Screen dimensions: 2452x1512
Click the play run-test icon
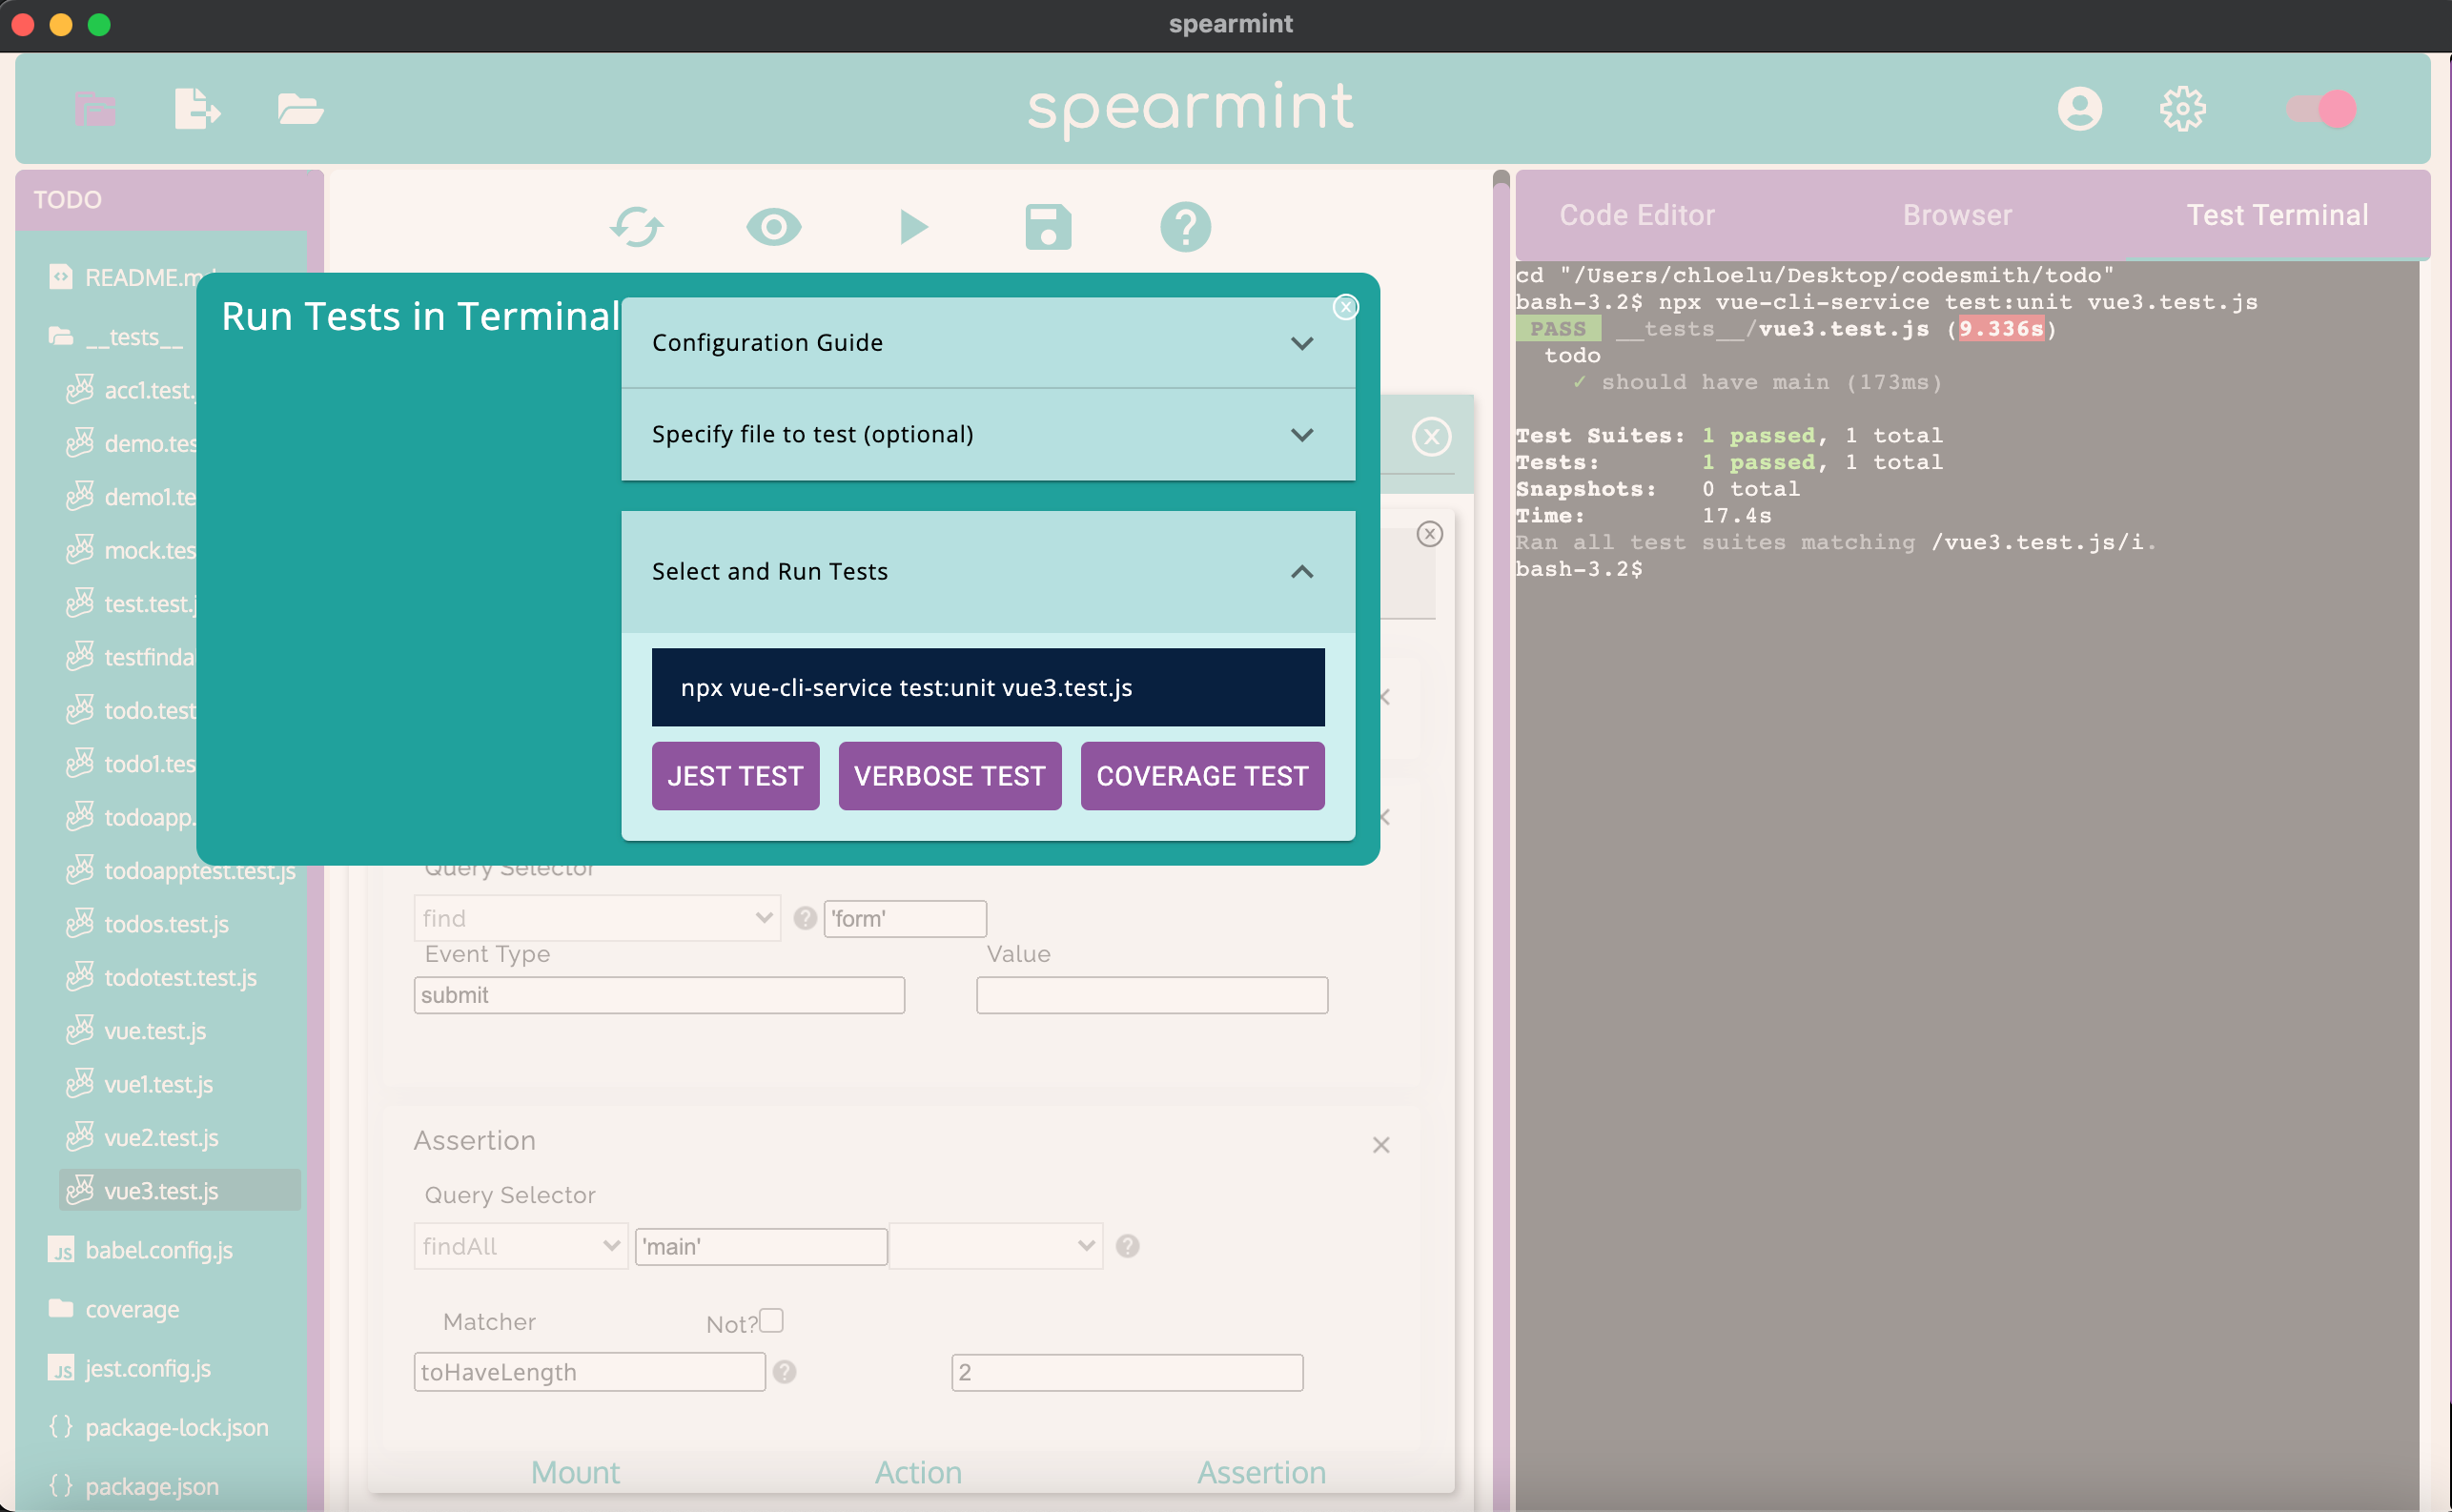(913, 227)
